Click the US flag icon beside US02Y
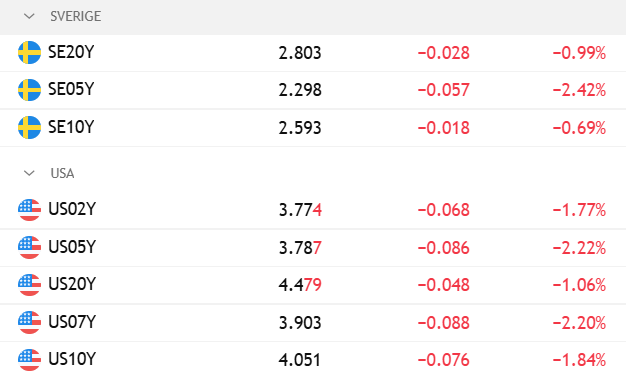 point(30,210)
